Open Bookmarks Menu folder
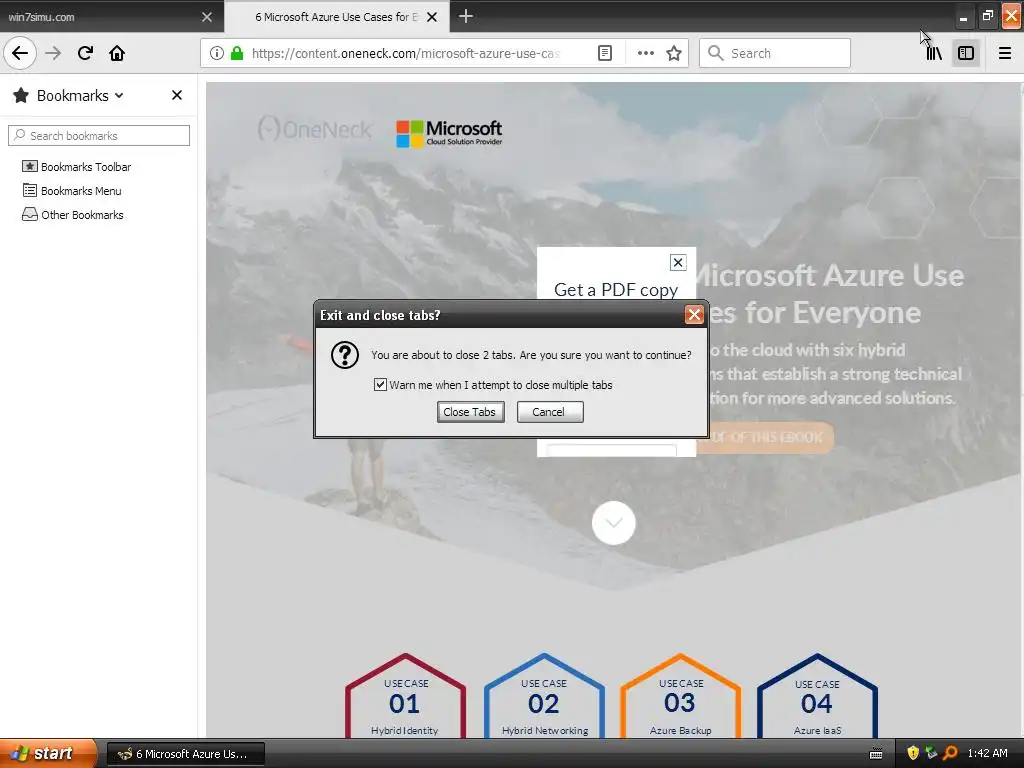Image resolution: width=1024 pixels, height=768 pixels. [x=72, y=191]
